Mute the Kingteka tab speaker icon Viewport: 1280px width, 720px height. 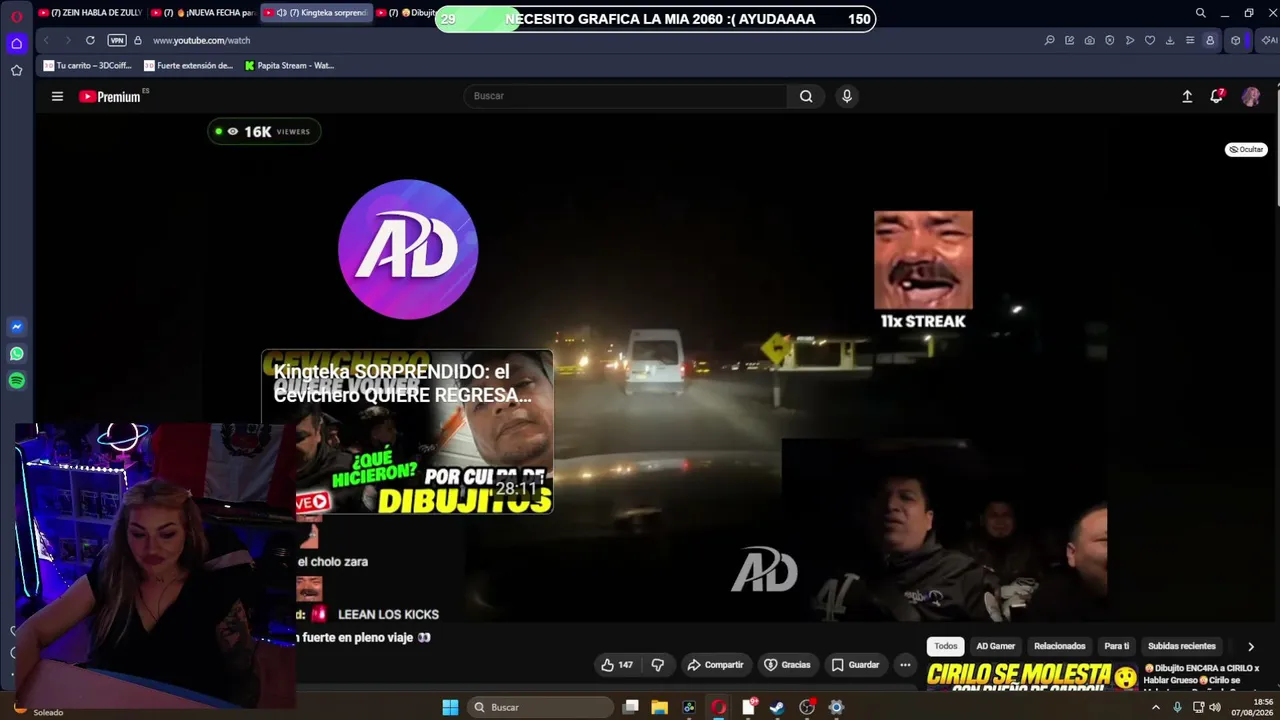tap(281, 13)
